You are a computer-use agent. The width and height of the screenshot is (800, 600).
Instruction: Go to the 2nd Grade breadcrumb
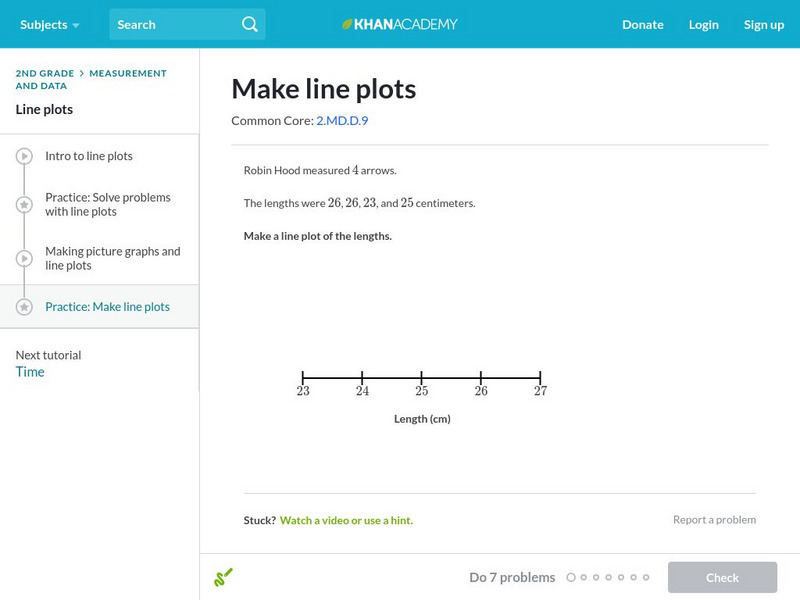pyautogui.click(x=45, y=73)
